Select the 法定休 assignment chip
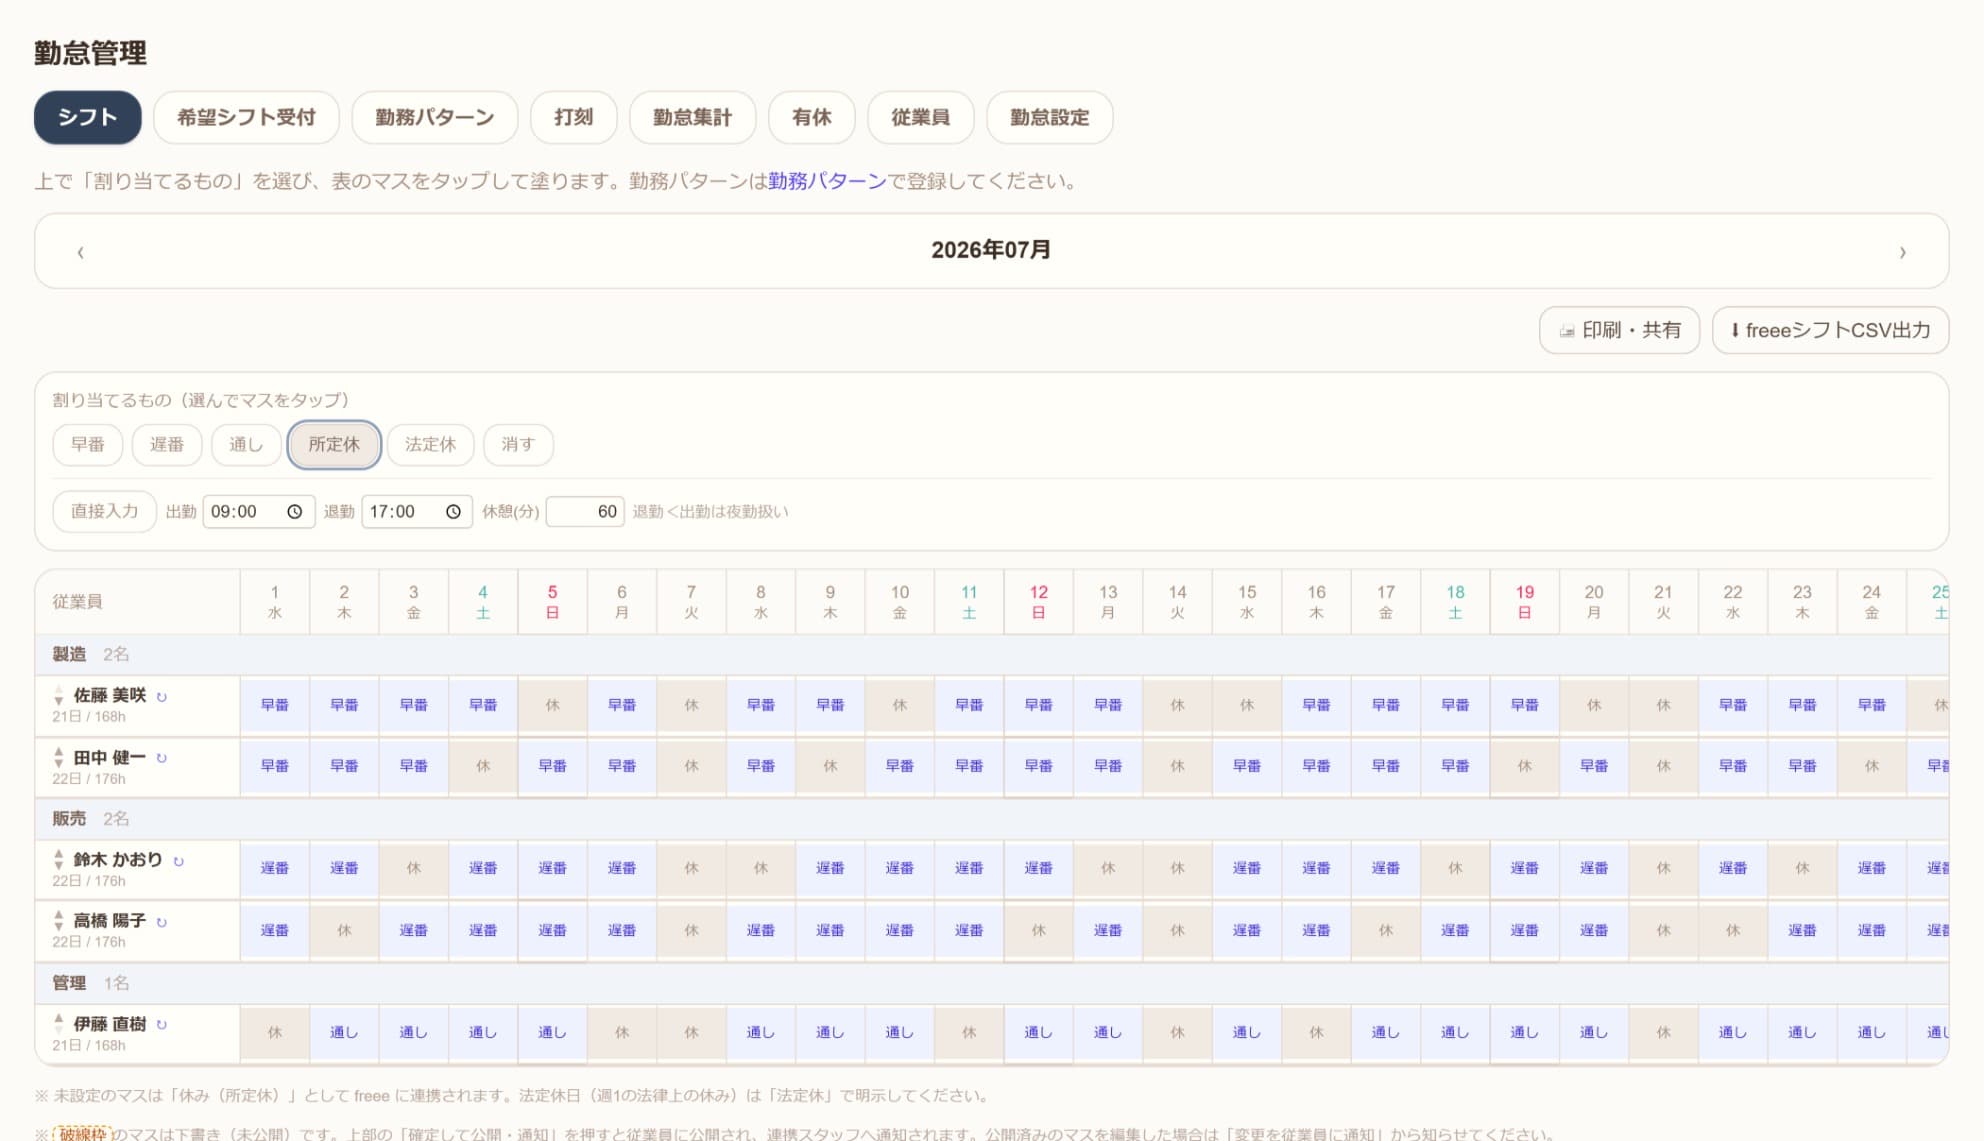Image resolution: width=1984 pixels, height=1141 pixels. click(x=431, y=445)
